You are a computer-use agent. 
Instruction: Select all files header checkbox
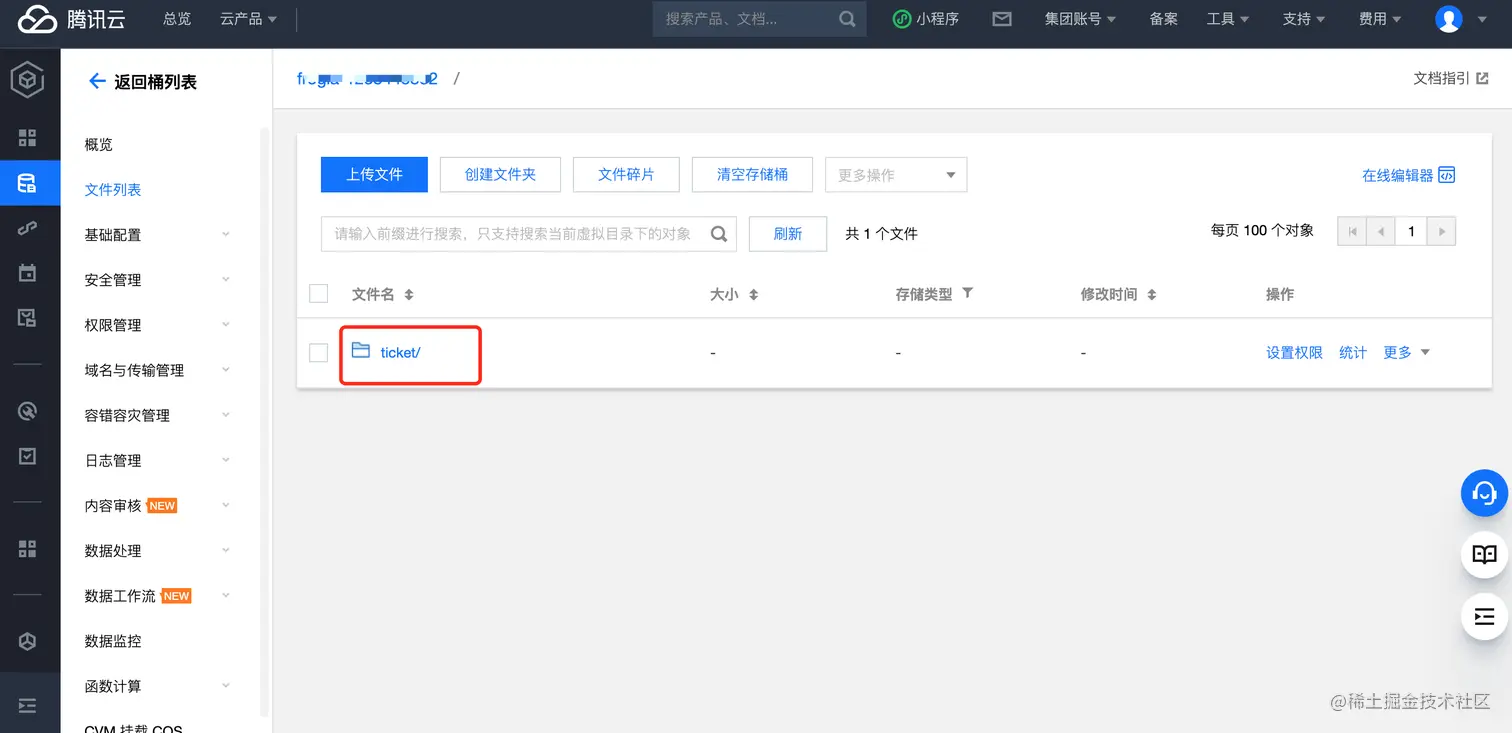coord(319,293)
